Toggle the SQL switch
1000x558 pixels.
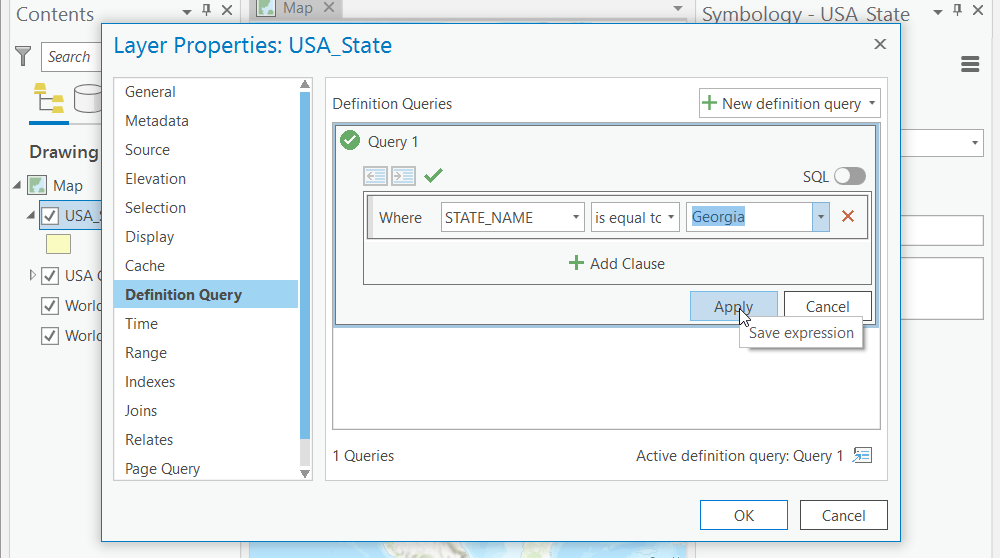coord(850,176)
